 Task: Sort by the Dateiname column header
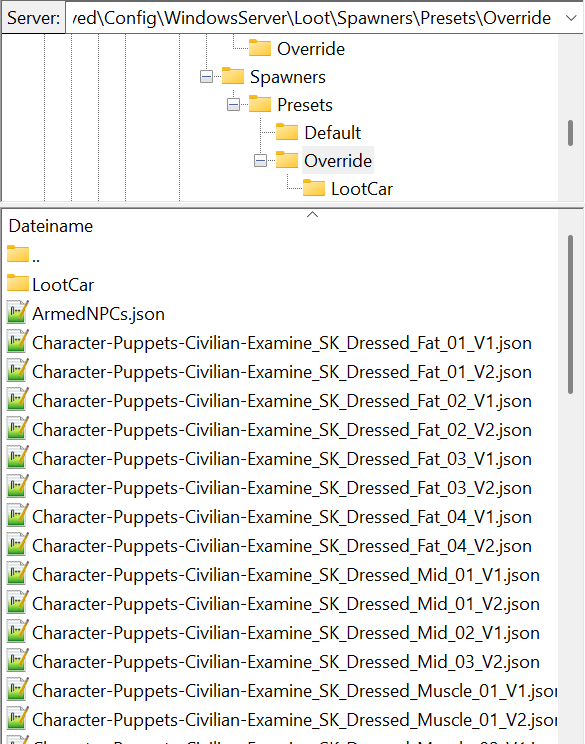pyautogui.click(x=51, y=226)
